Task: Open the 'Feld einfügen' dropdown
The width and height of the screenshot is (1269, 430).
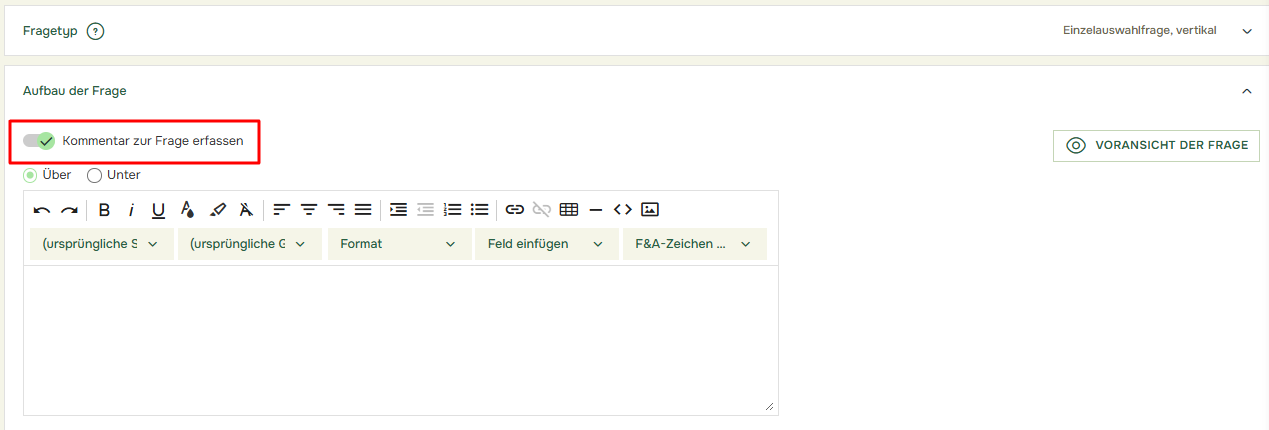Action: tap(546, 244)
